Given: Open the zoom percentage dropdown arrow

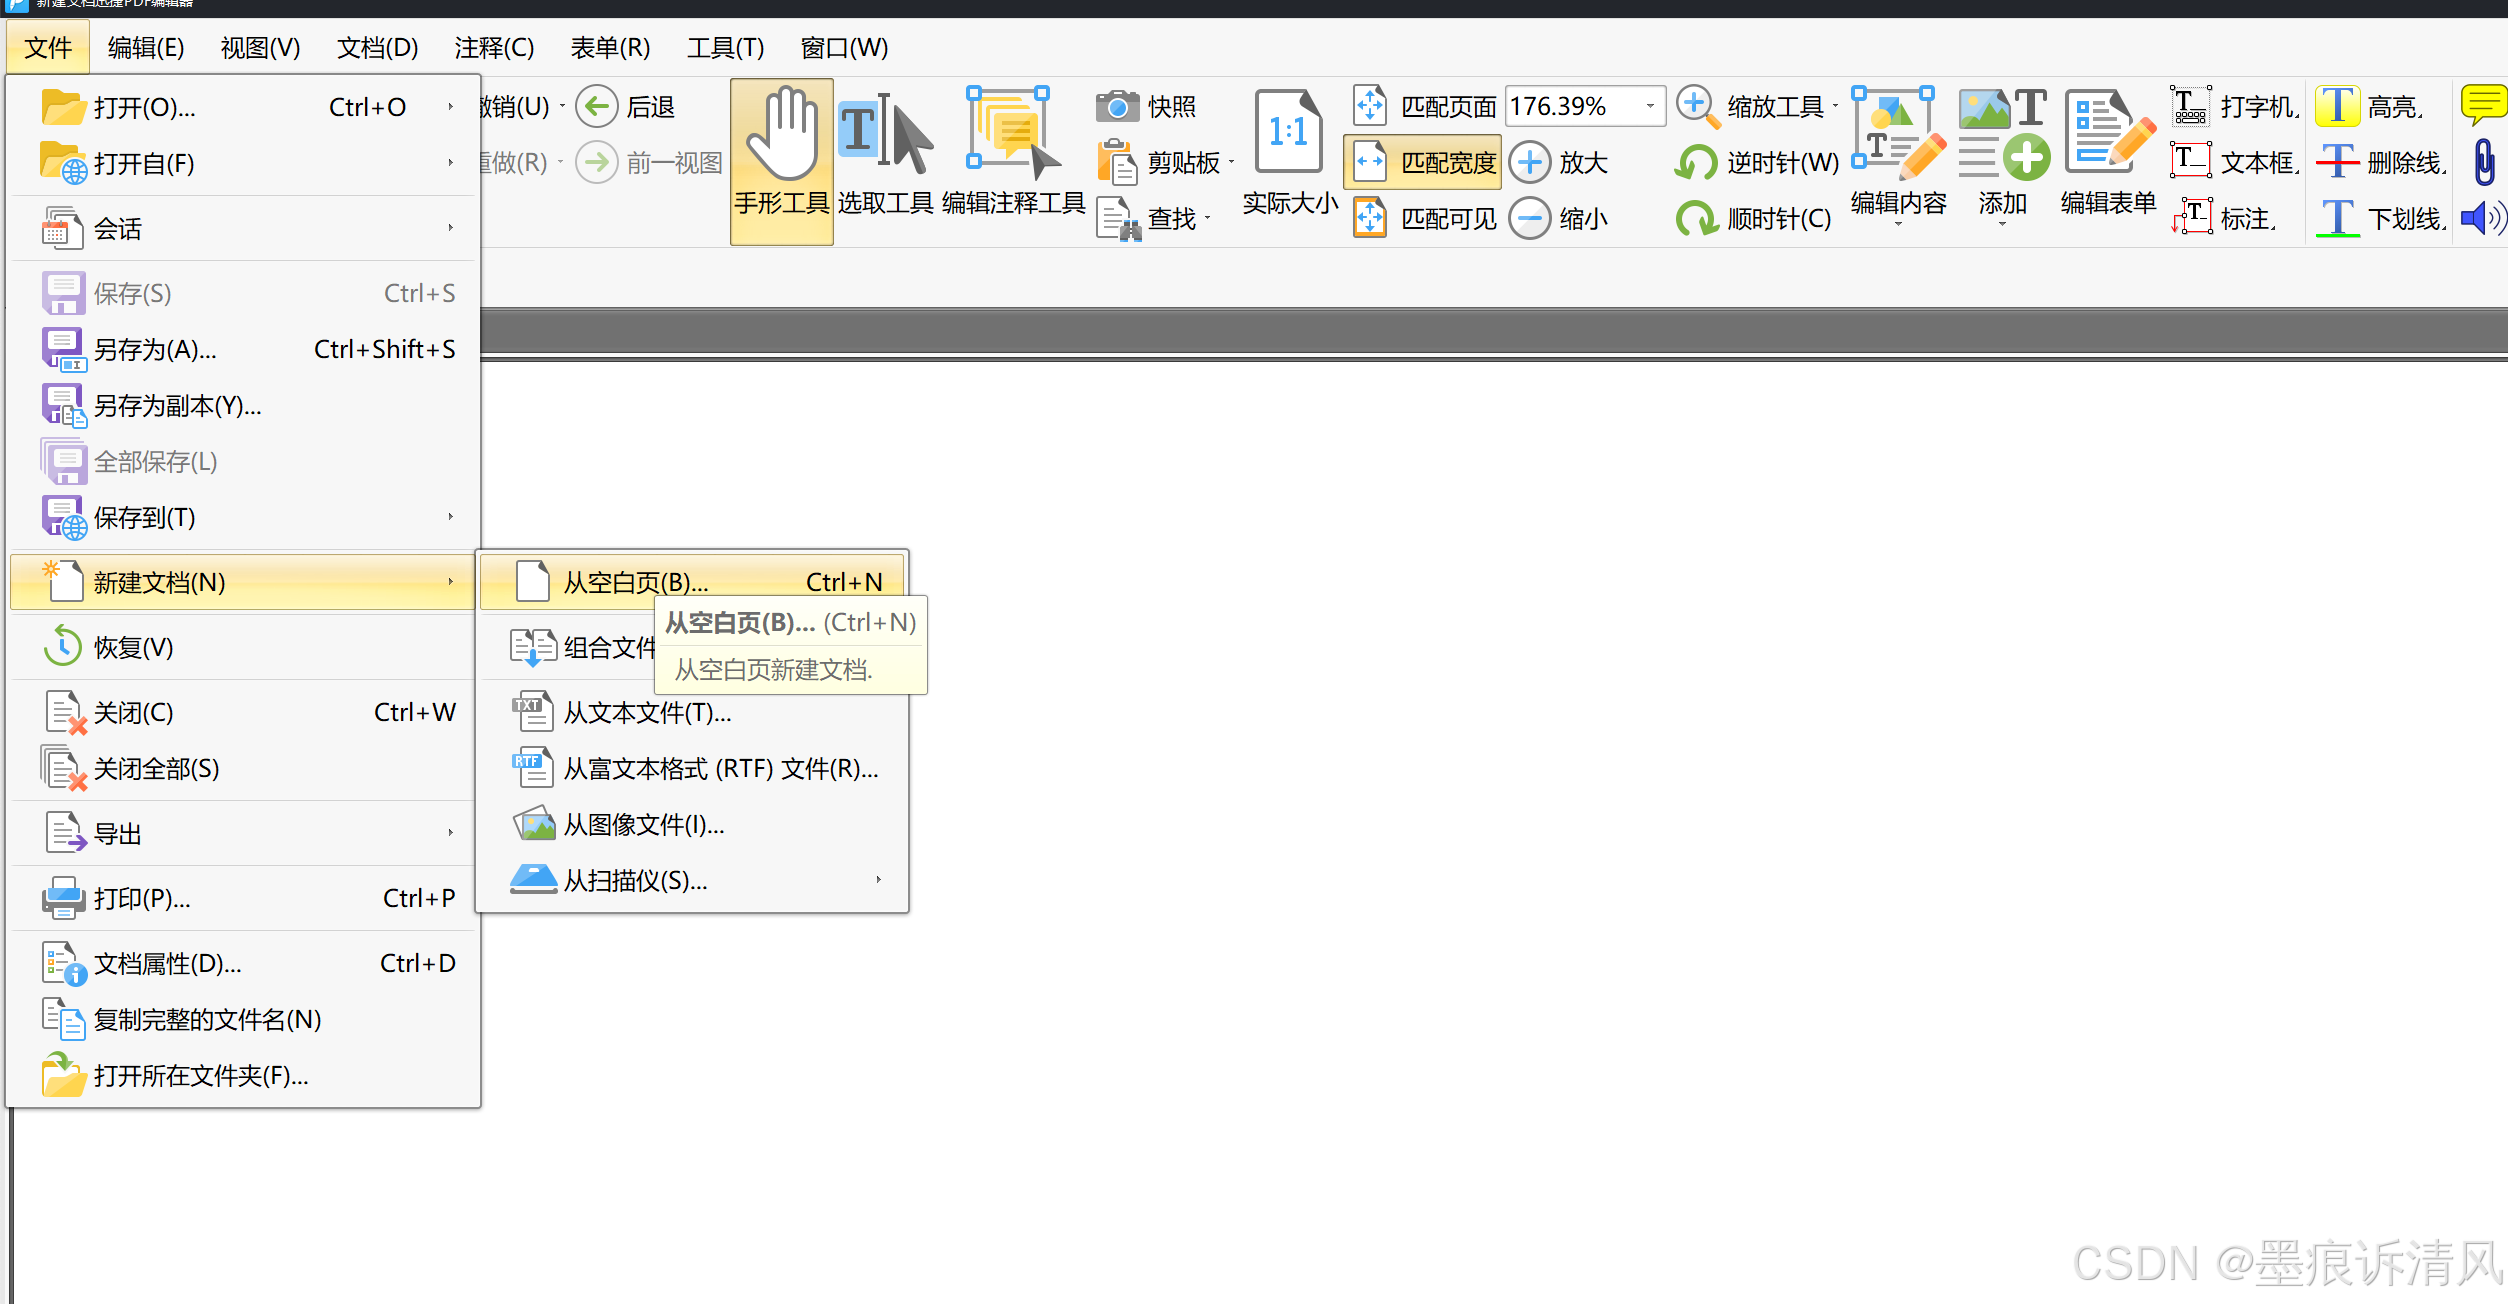Looking at the screenshot, I should pyautogui.click(x=1650, y=106).
